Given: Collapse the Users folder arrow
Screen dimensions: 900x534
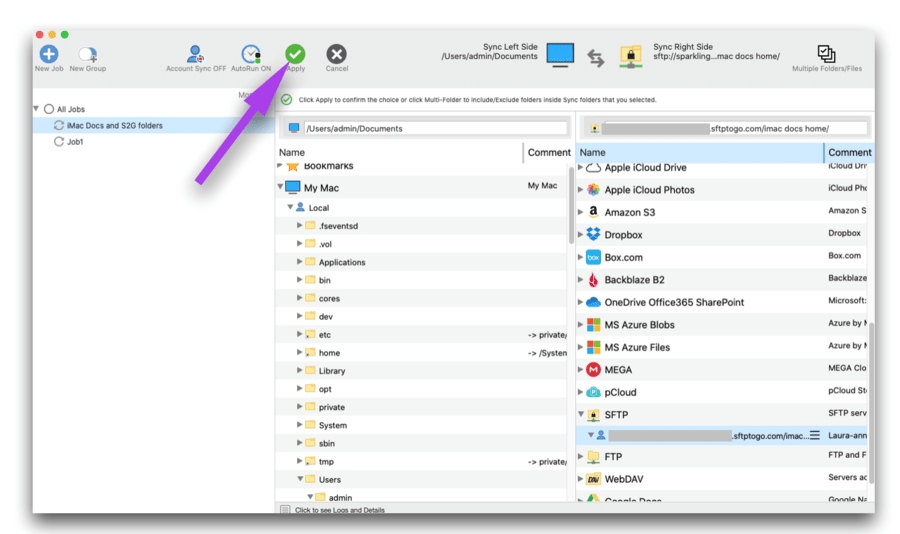Looking at the screenshot, I should 300,478.
